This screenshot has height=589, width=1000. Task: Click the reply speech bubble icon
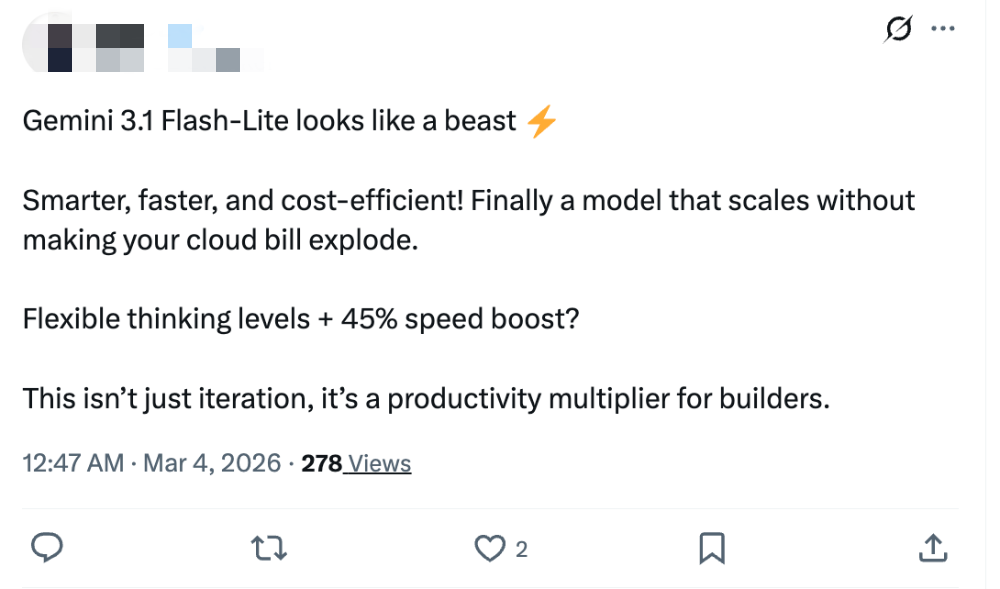(48, 547)
